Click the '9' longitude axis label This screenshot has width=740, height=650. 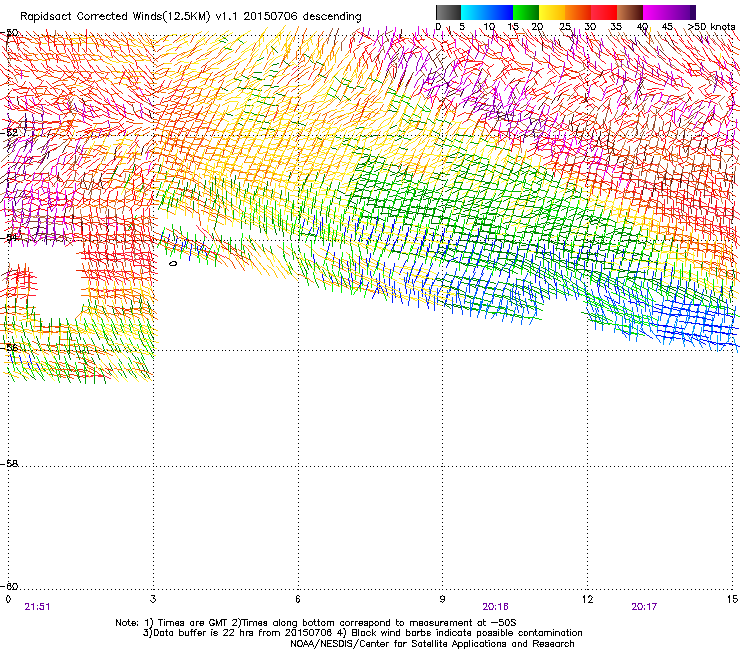(442, 599)
